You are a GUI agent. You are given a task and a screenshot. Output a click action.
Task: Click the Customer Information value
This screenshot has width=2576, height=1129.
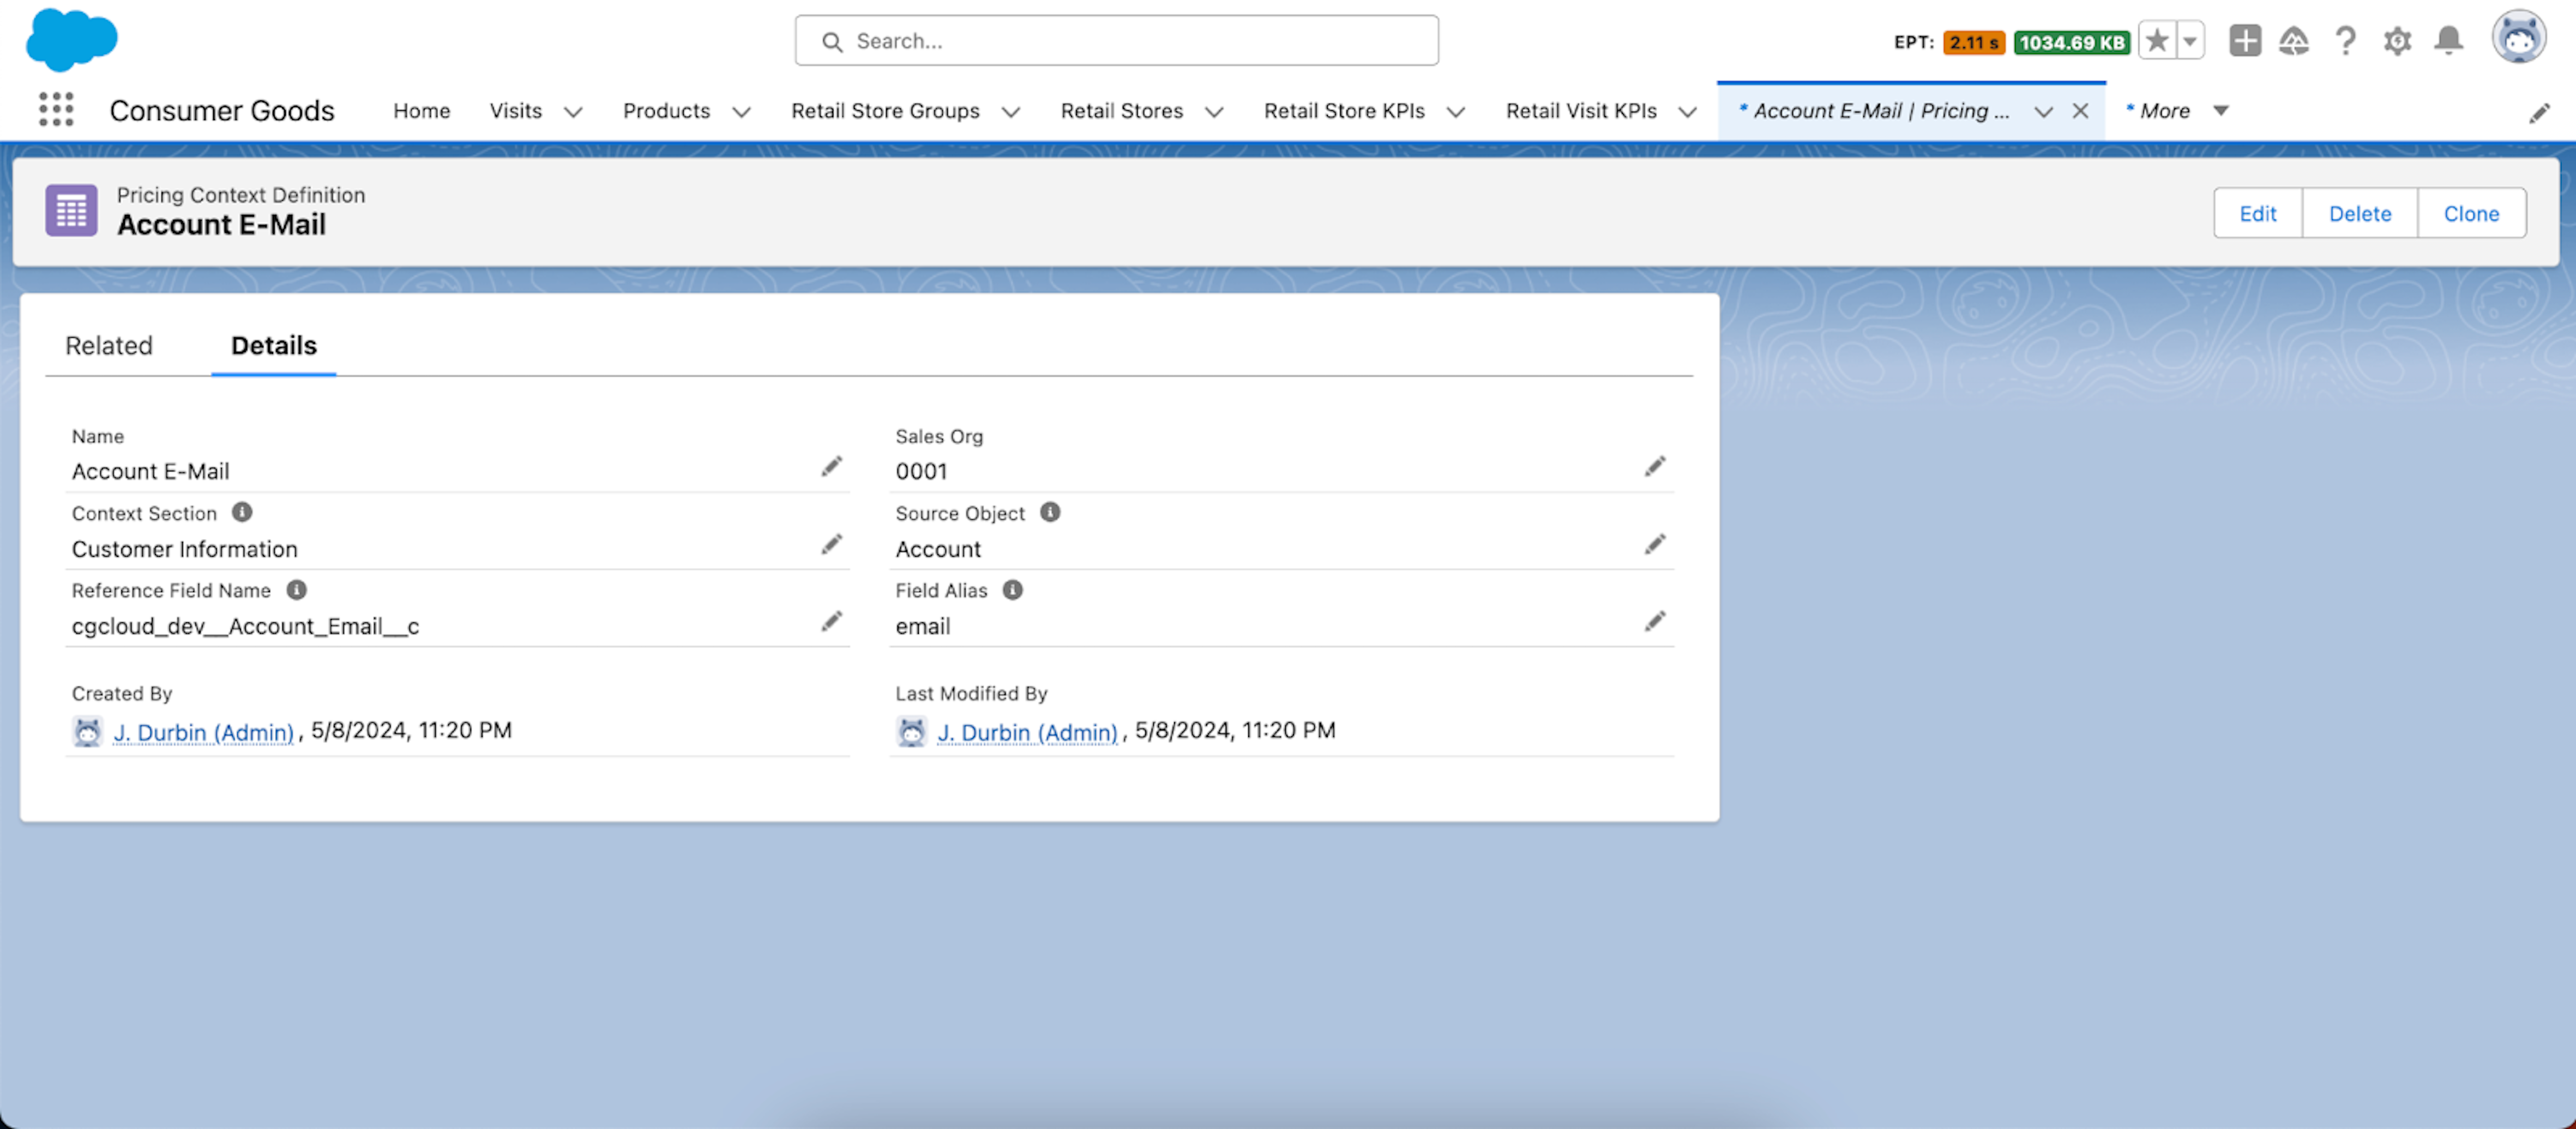tap(185, 549)
